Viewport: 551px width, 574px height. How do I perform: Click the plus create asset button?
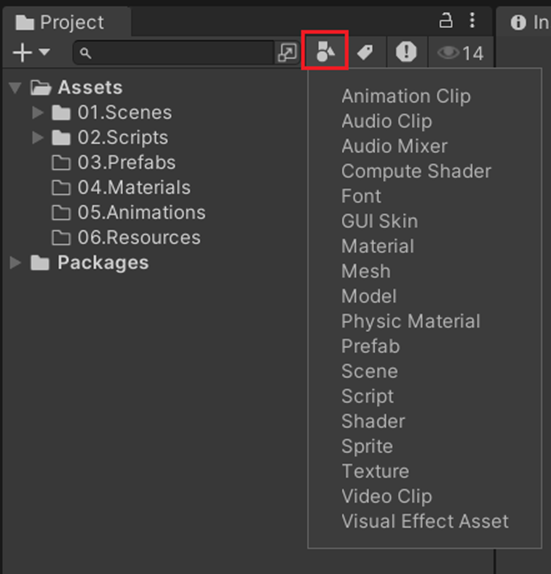(x=22, y=53)
